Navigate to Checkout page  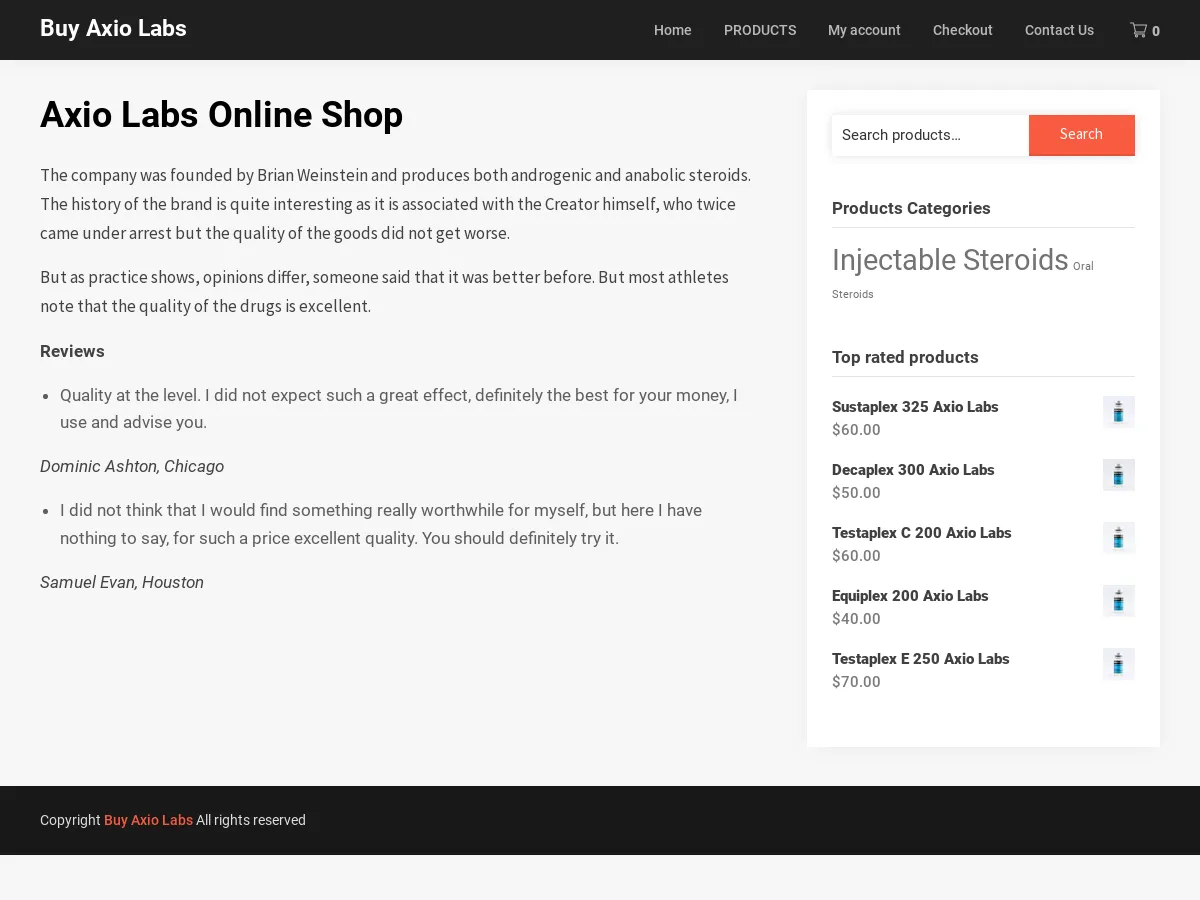coord(962,30)
